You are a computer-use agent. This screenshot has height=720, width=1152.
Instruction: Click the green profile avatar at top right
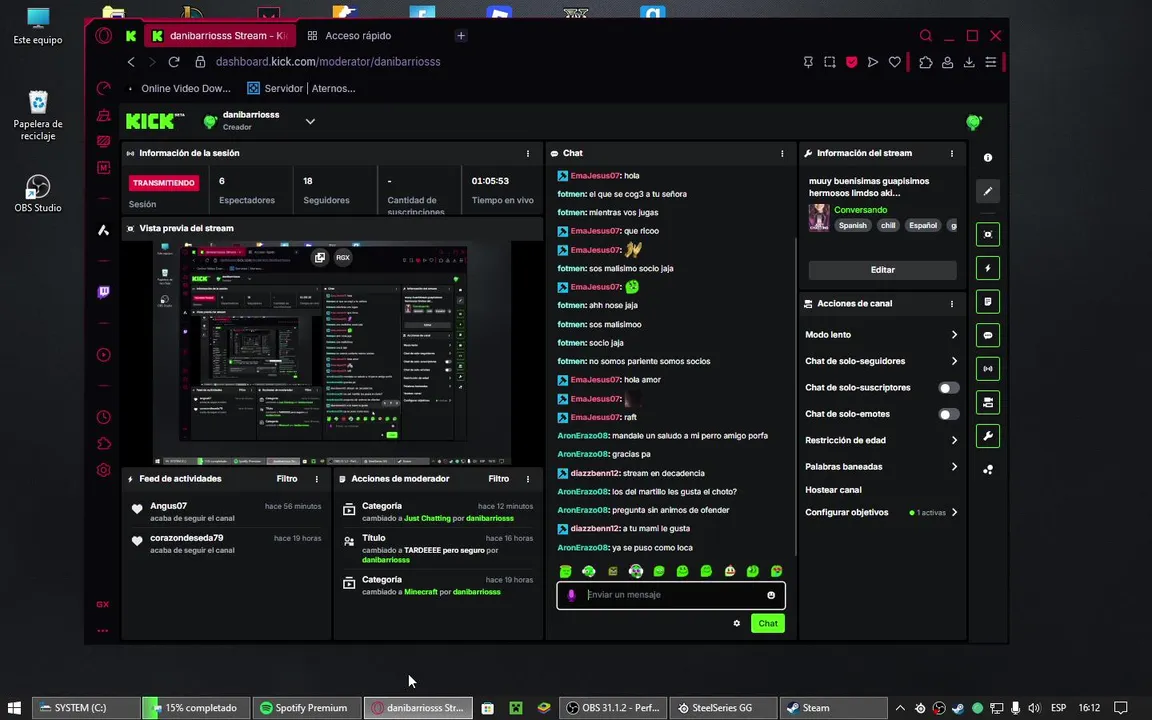[x=973, y=122]
